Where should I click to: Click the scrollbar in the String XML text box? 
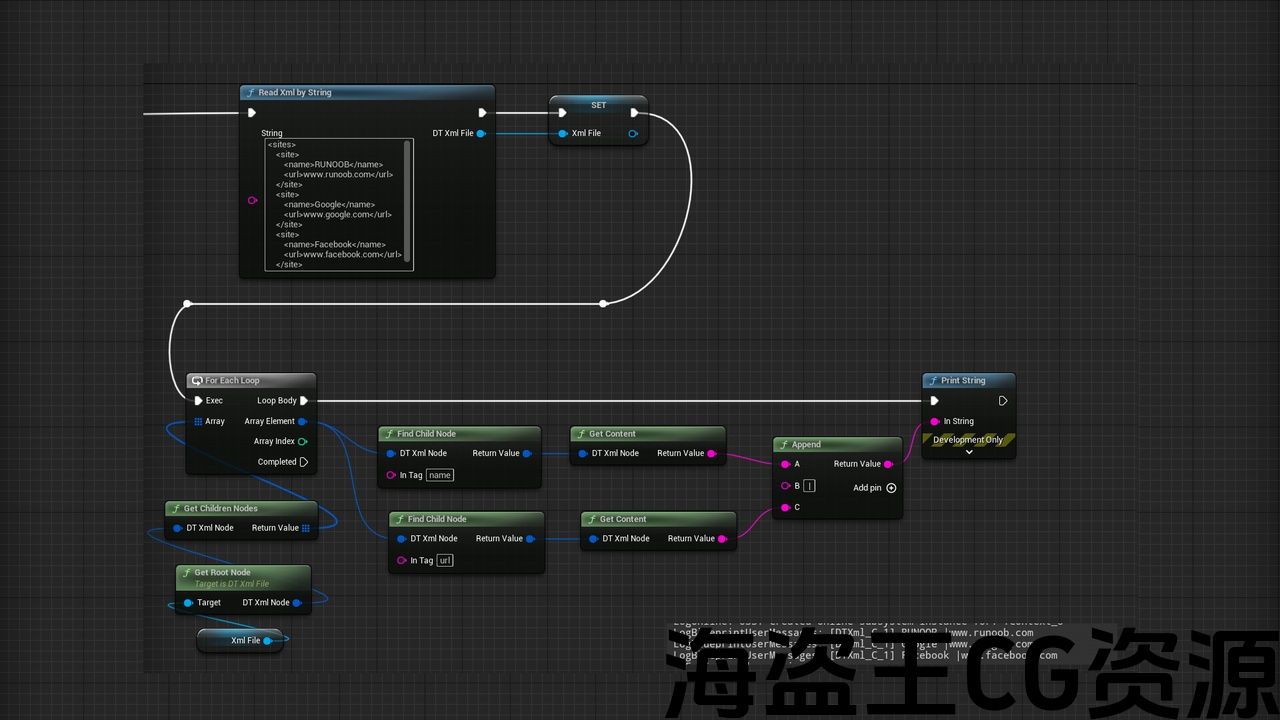coord(407,200)
